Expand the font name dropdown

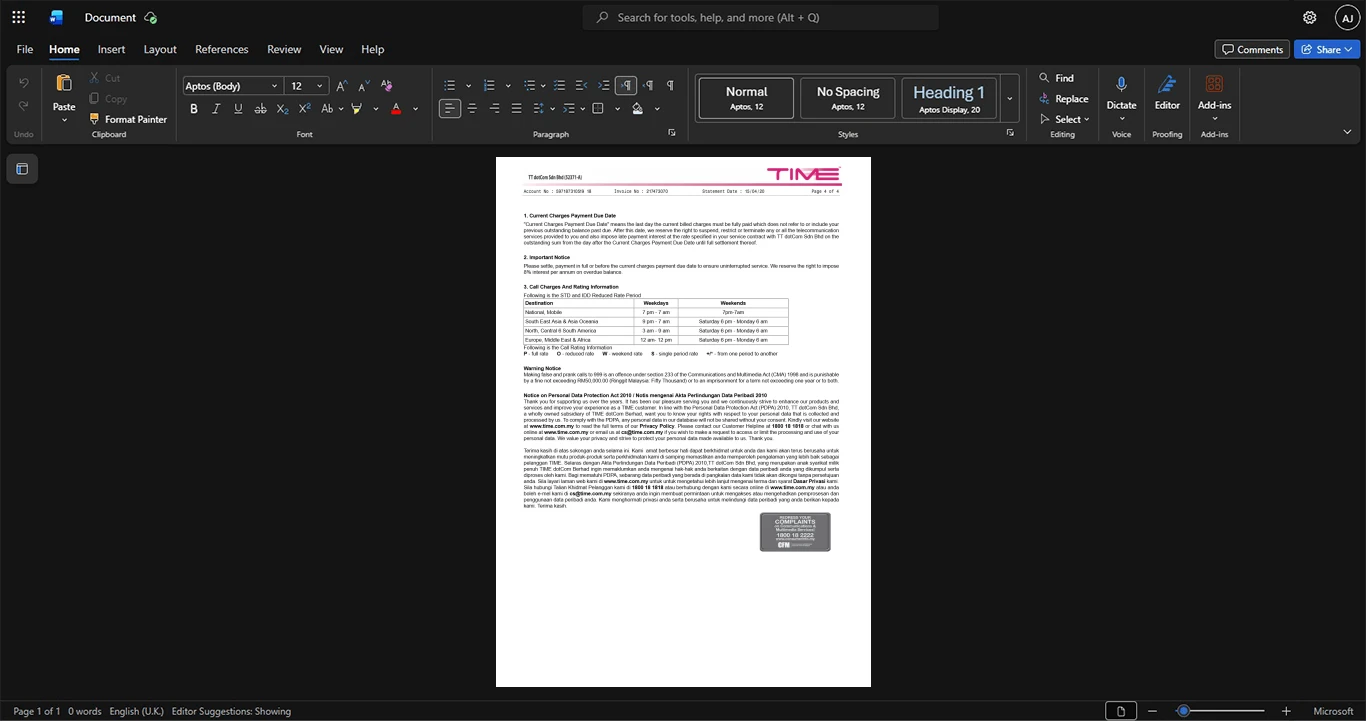pos(274,86)
